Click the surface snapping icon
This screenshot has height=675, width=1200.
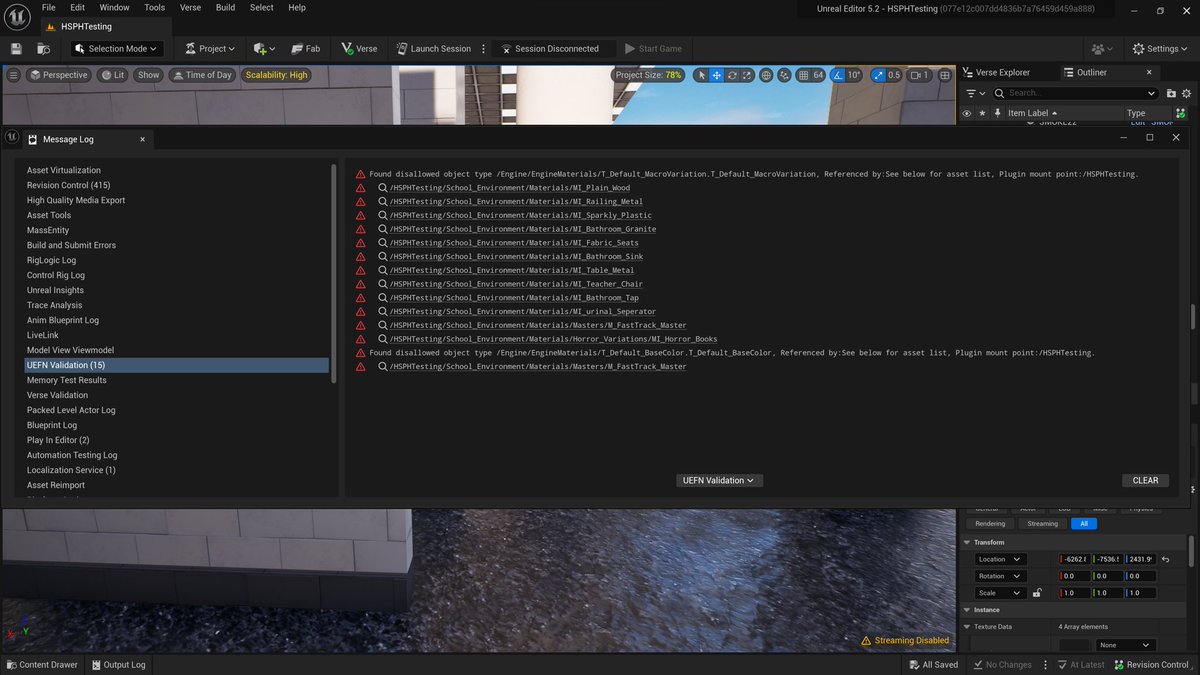click(x=785, y=75)
